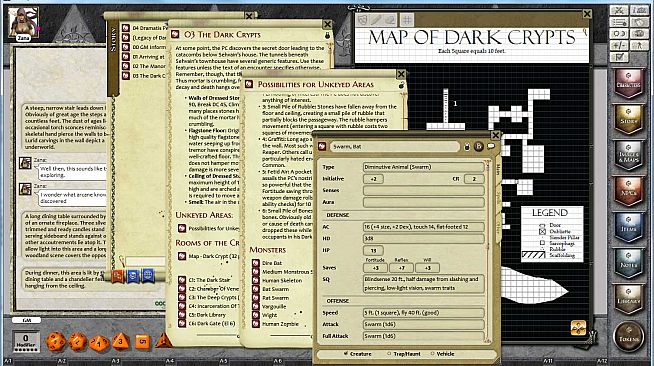Open the checkbox options icon

click(619, 57)
